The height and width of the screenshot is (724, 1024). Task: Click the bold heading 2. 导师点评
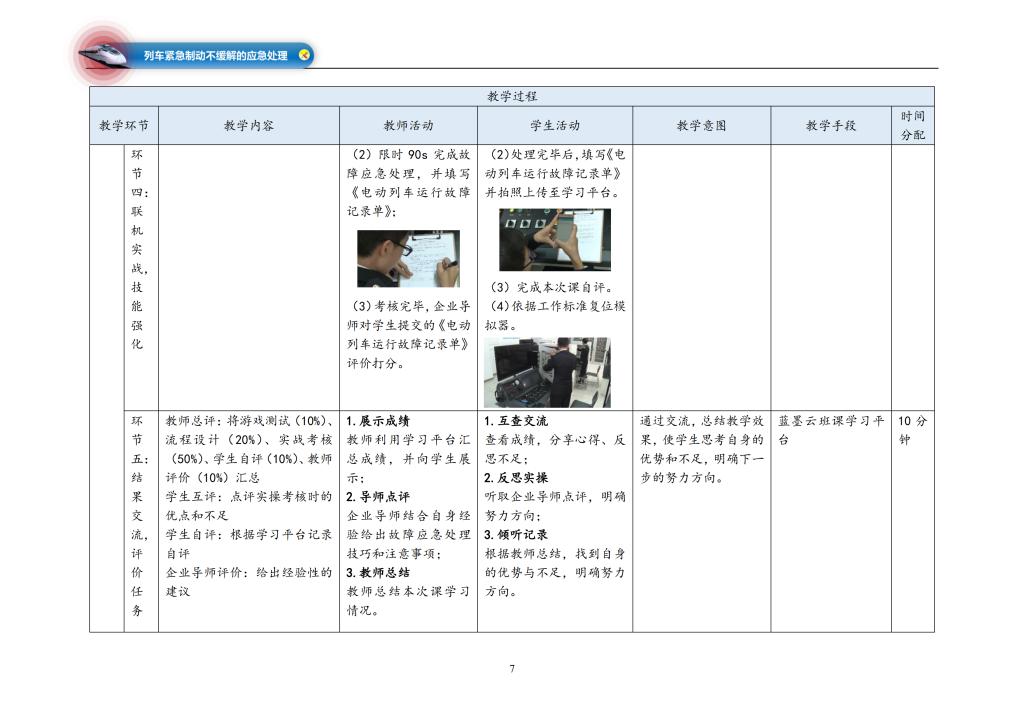coord(378,497)
